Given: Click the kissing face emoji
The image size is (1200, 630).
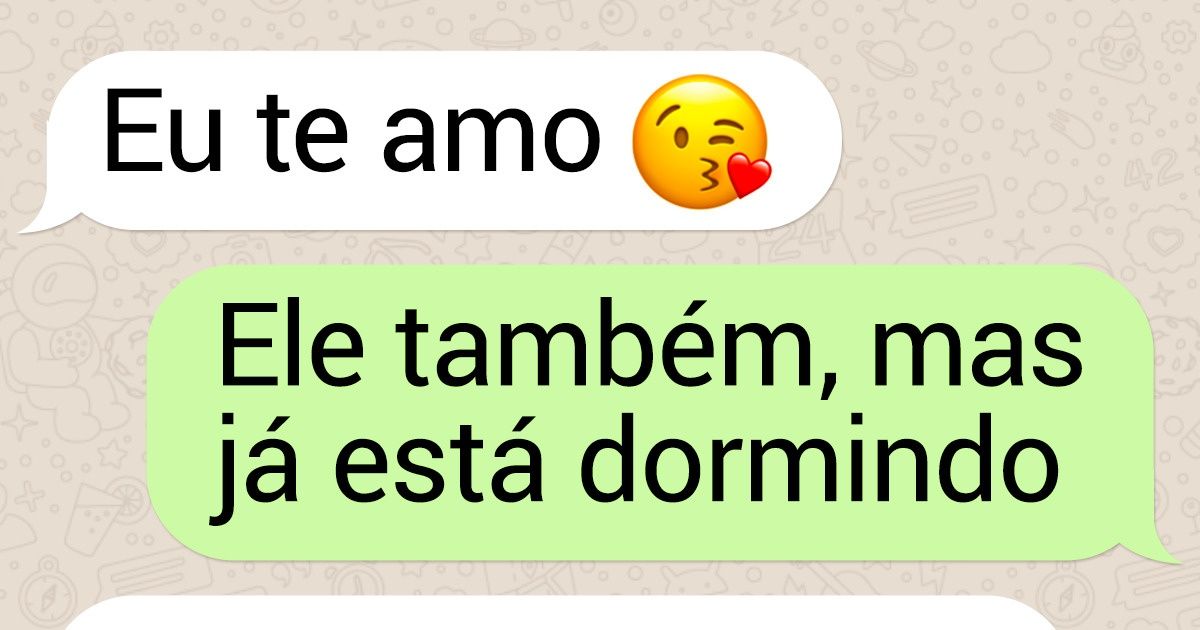Looking at the screenshot, I should coord(700,141).
